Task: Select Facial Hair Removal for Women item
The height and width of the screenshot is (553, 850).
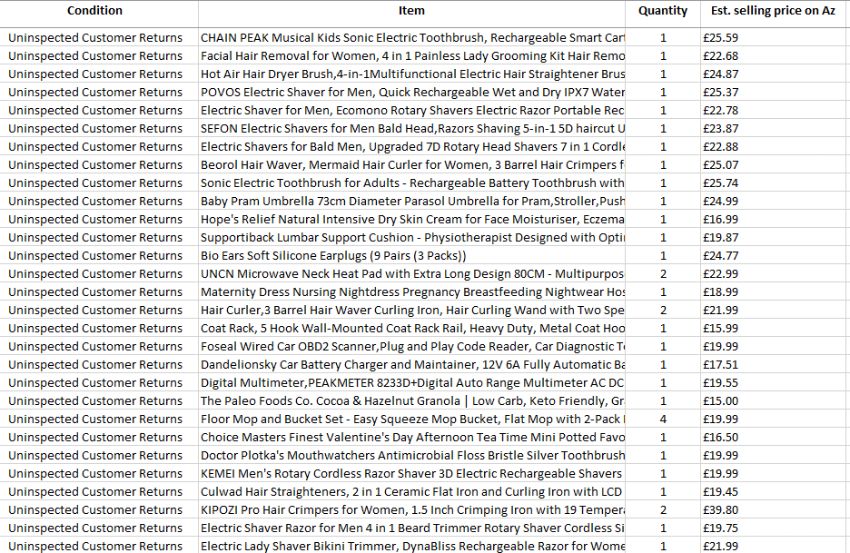Action: pyautogui.click(x=412, y=56)
